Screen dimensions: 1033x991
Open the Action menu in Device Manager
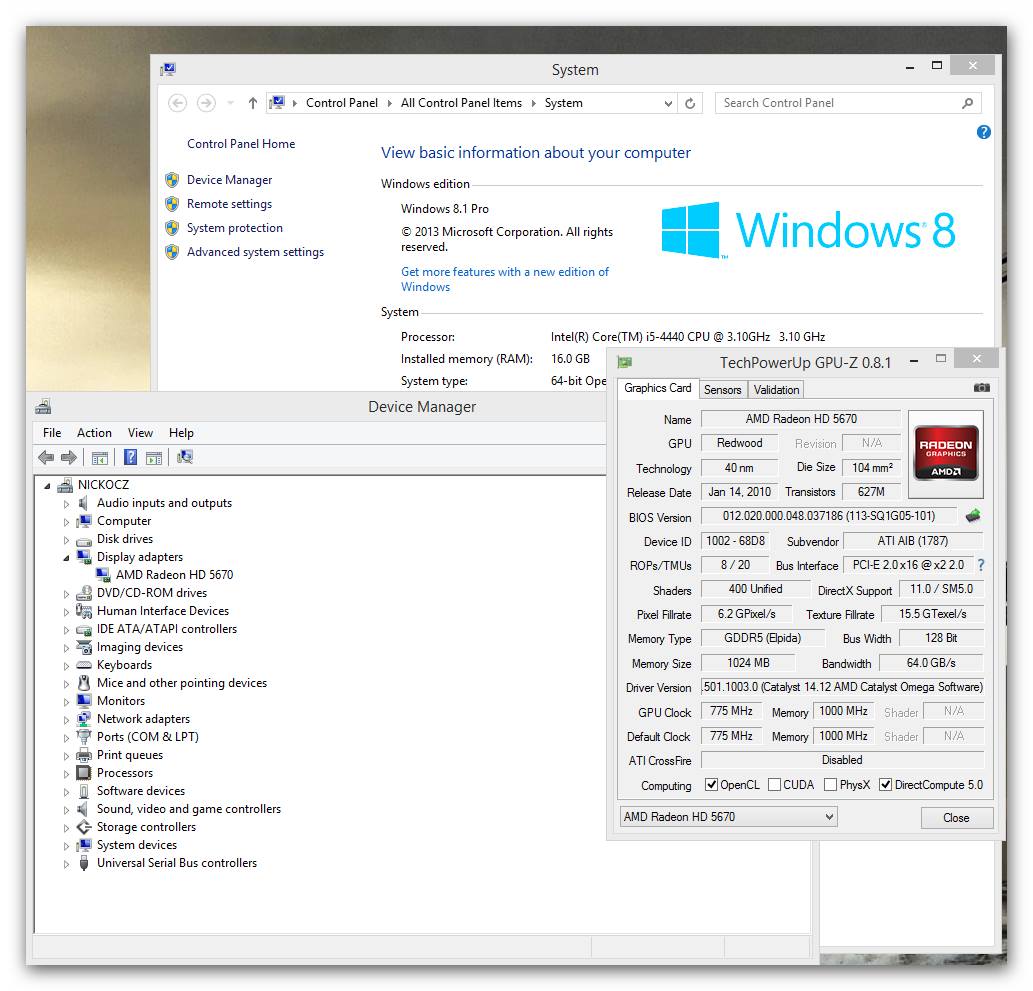tap(94, 433)
